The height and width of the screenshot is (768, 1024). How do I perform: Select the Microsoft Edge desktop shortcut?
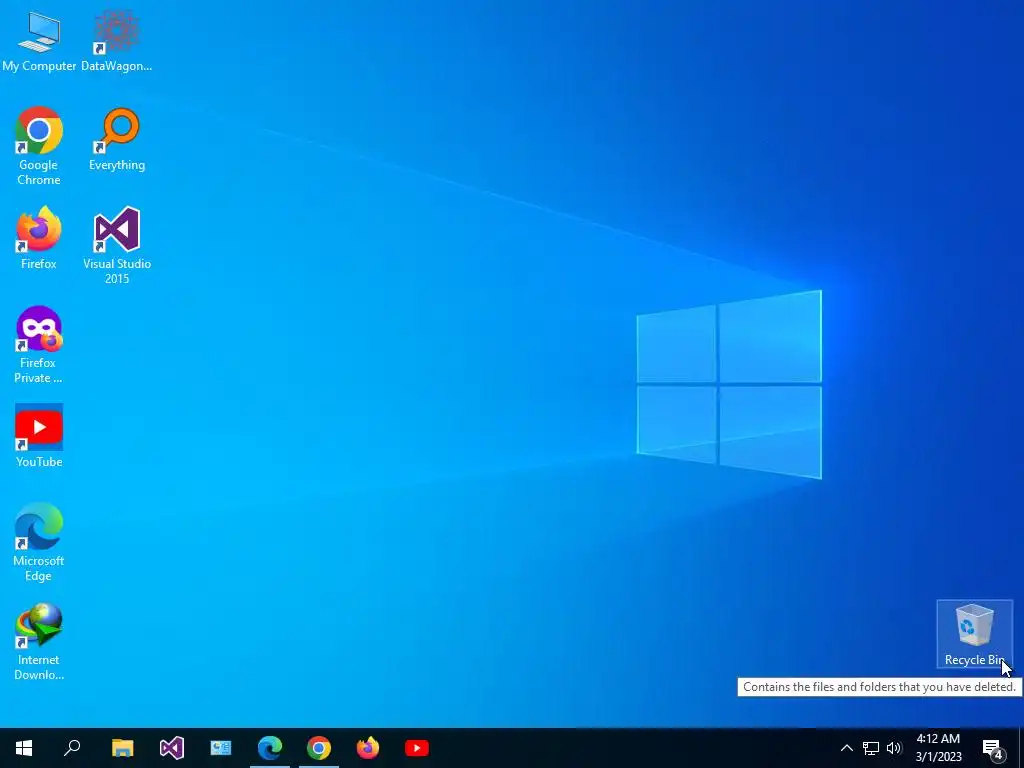click(x=39, y=542)
